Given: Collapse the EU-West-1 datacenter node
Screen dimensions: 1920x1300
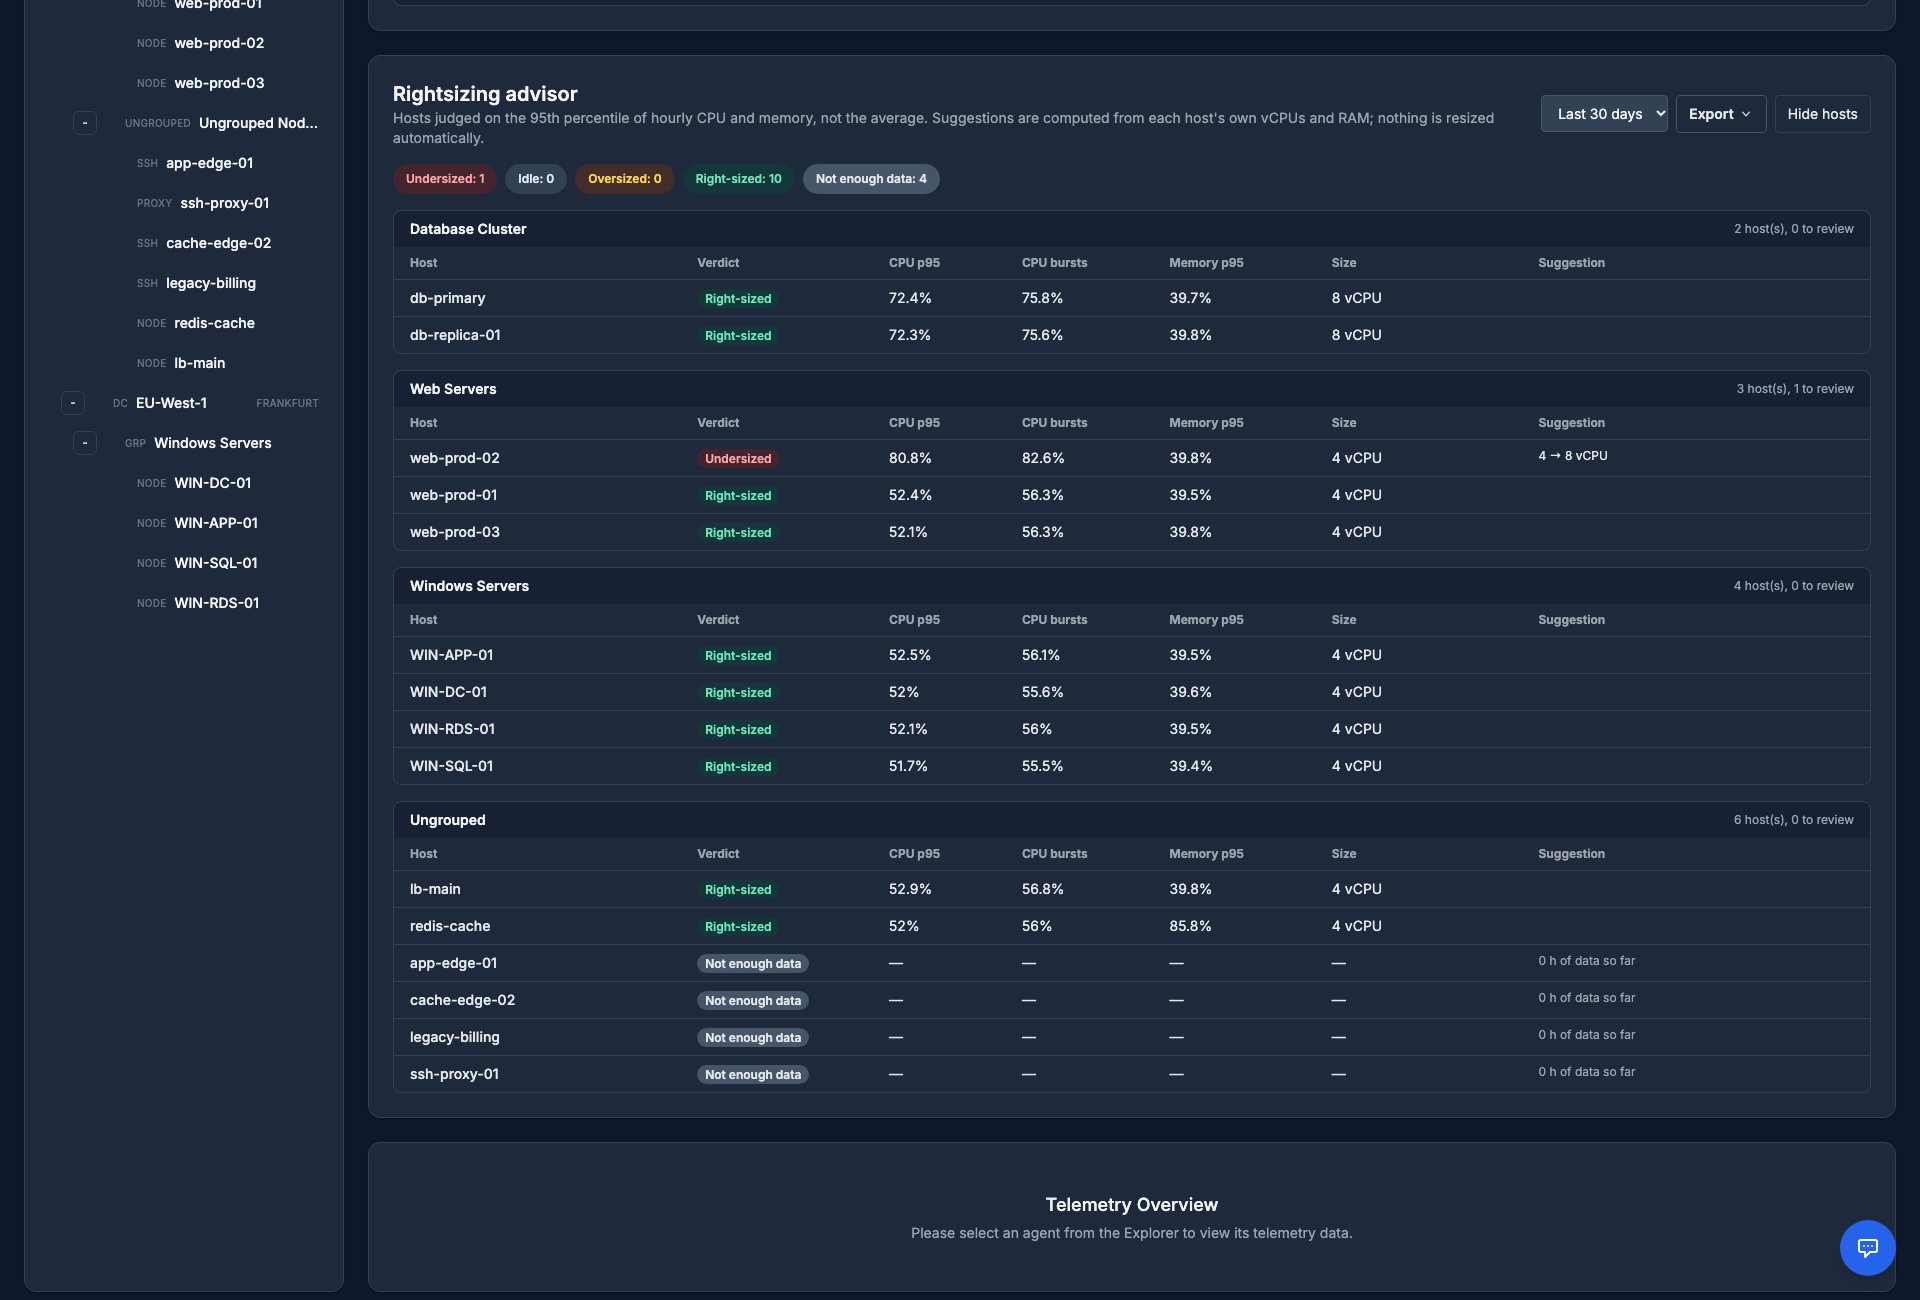Looking at the screenshot, I should pyautogui.click(x=73, y=403).
